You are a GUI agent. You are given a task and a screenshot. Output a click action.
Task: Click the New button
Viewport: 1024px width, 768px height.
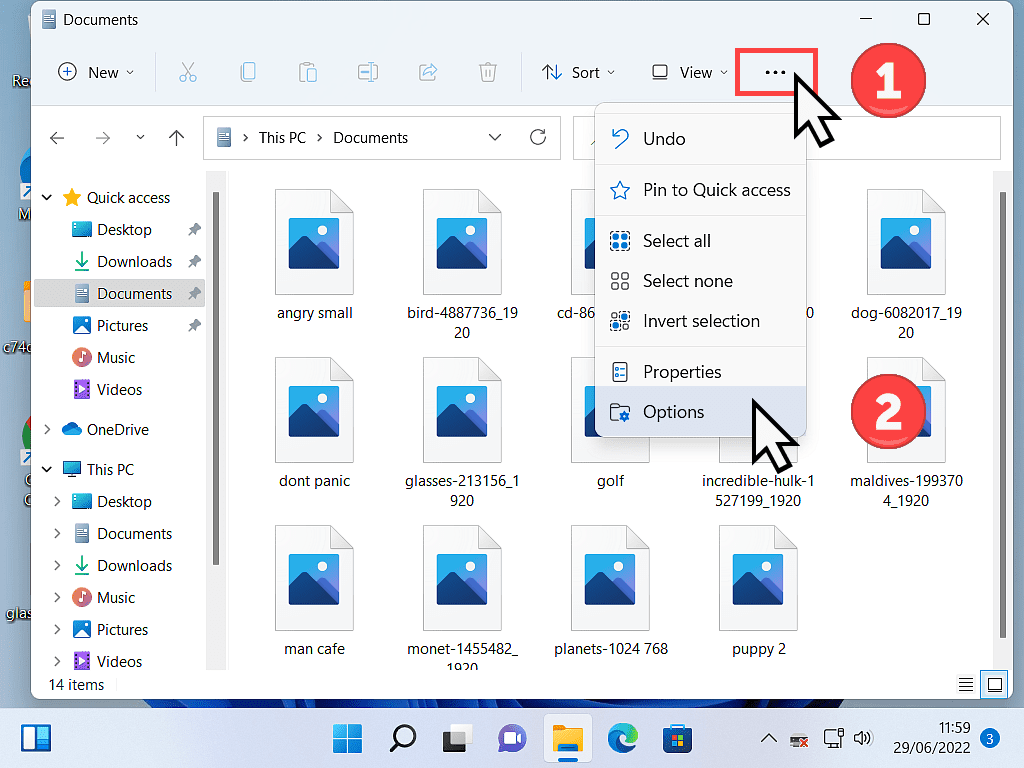(96, 73)
